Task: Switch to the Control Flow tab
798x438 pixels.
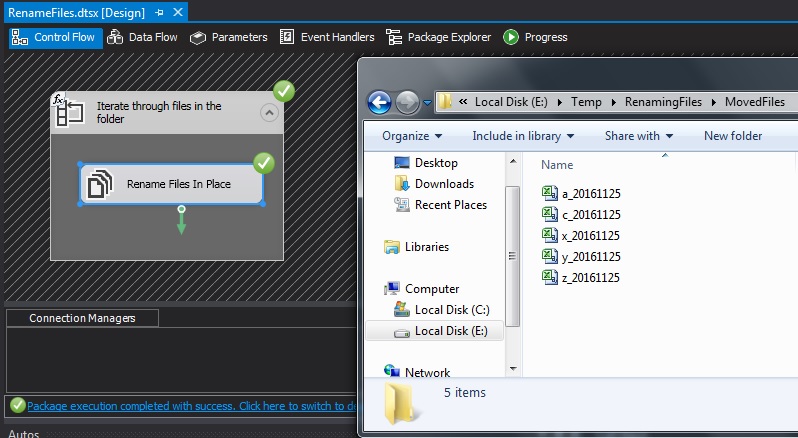Action: coord(55,38)
